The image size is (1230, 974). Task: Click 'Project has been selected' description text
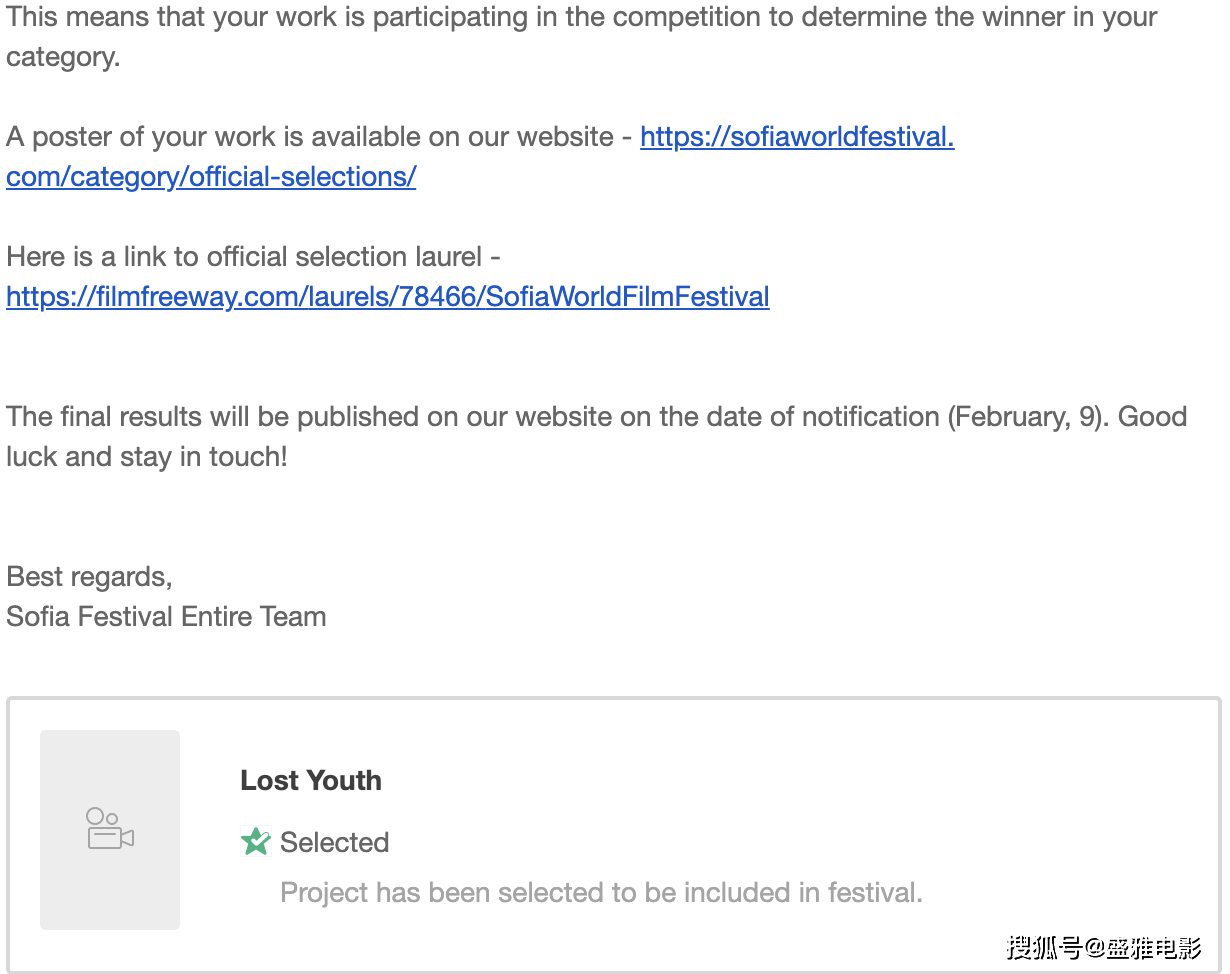pos(600,892)
